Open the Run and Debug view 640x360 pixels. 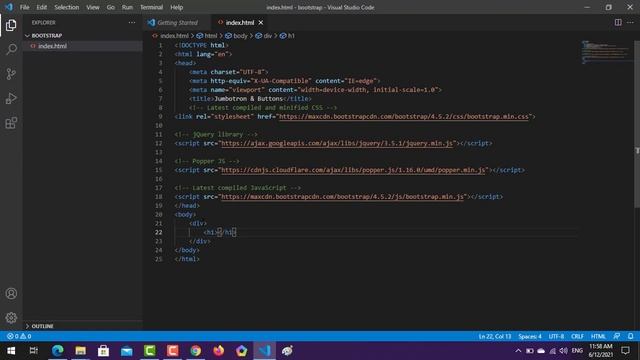pyautogui.click(x=11, y=98)
